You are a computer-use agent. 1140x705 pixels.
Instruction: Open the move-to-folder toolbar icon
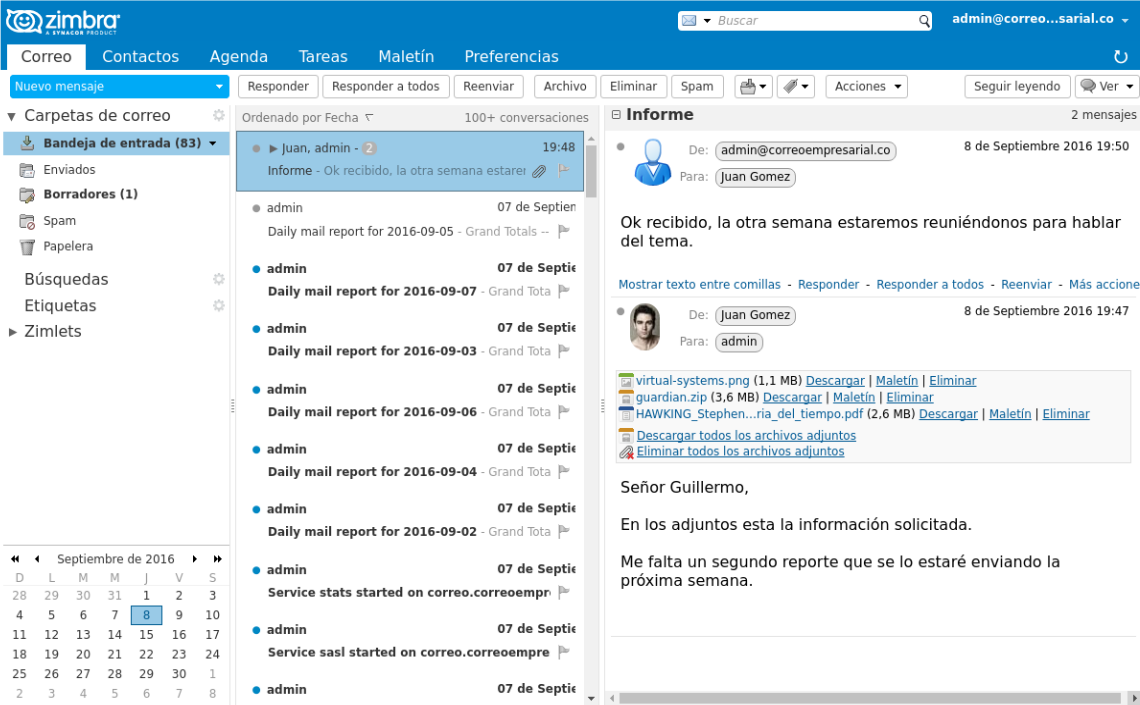click(753, 87)
